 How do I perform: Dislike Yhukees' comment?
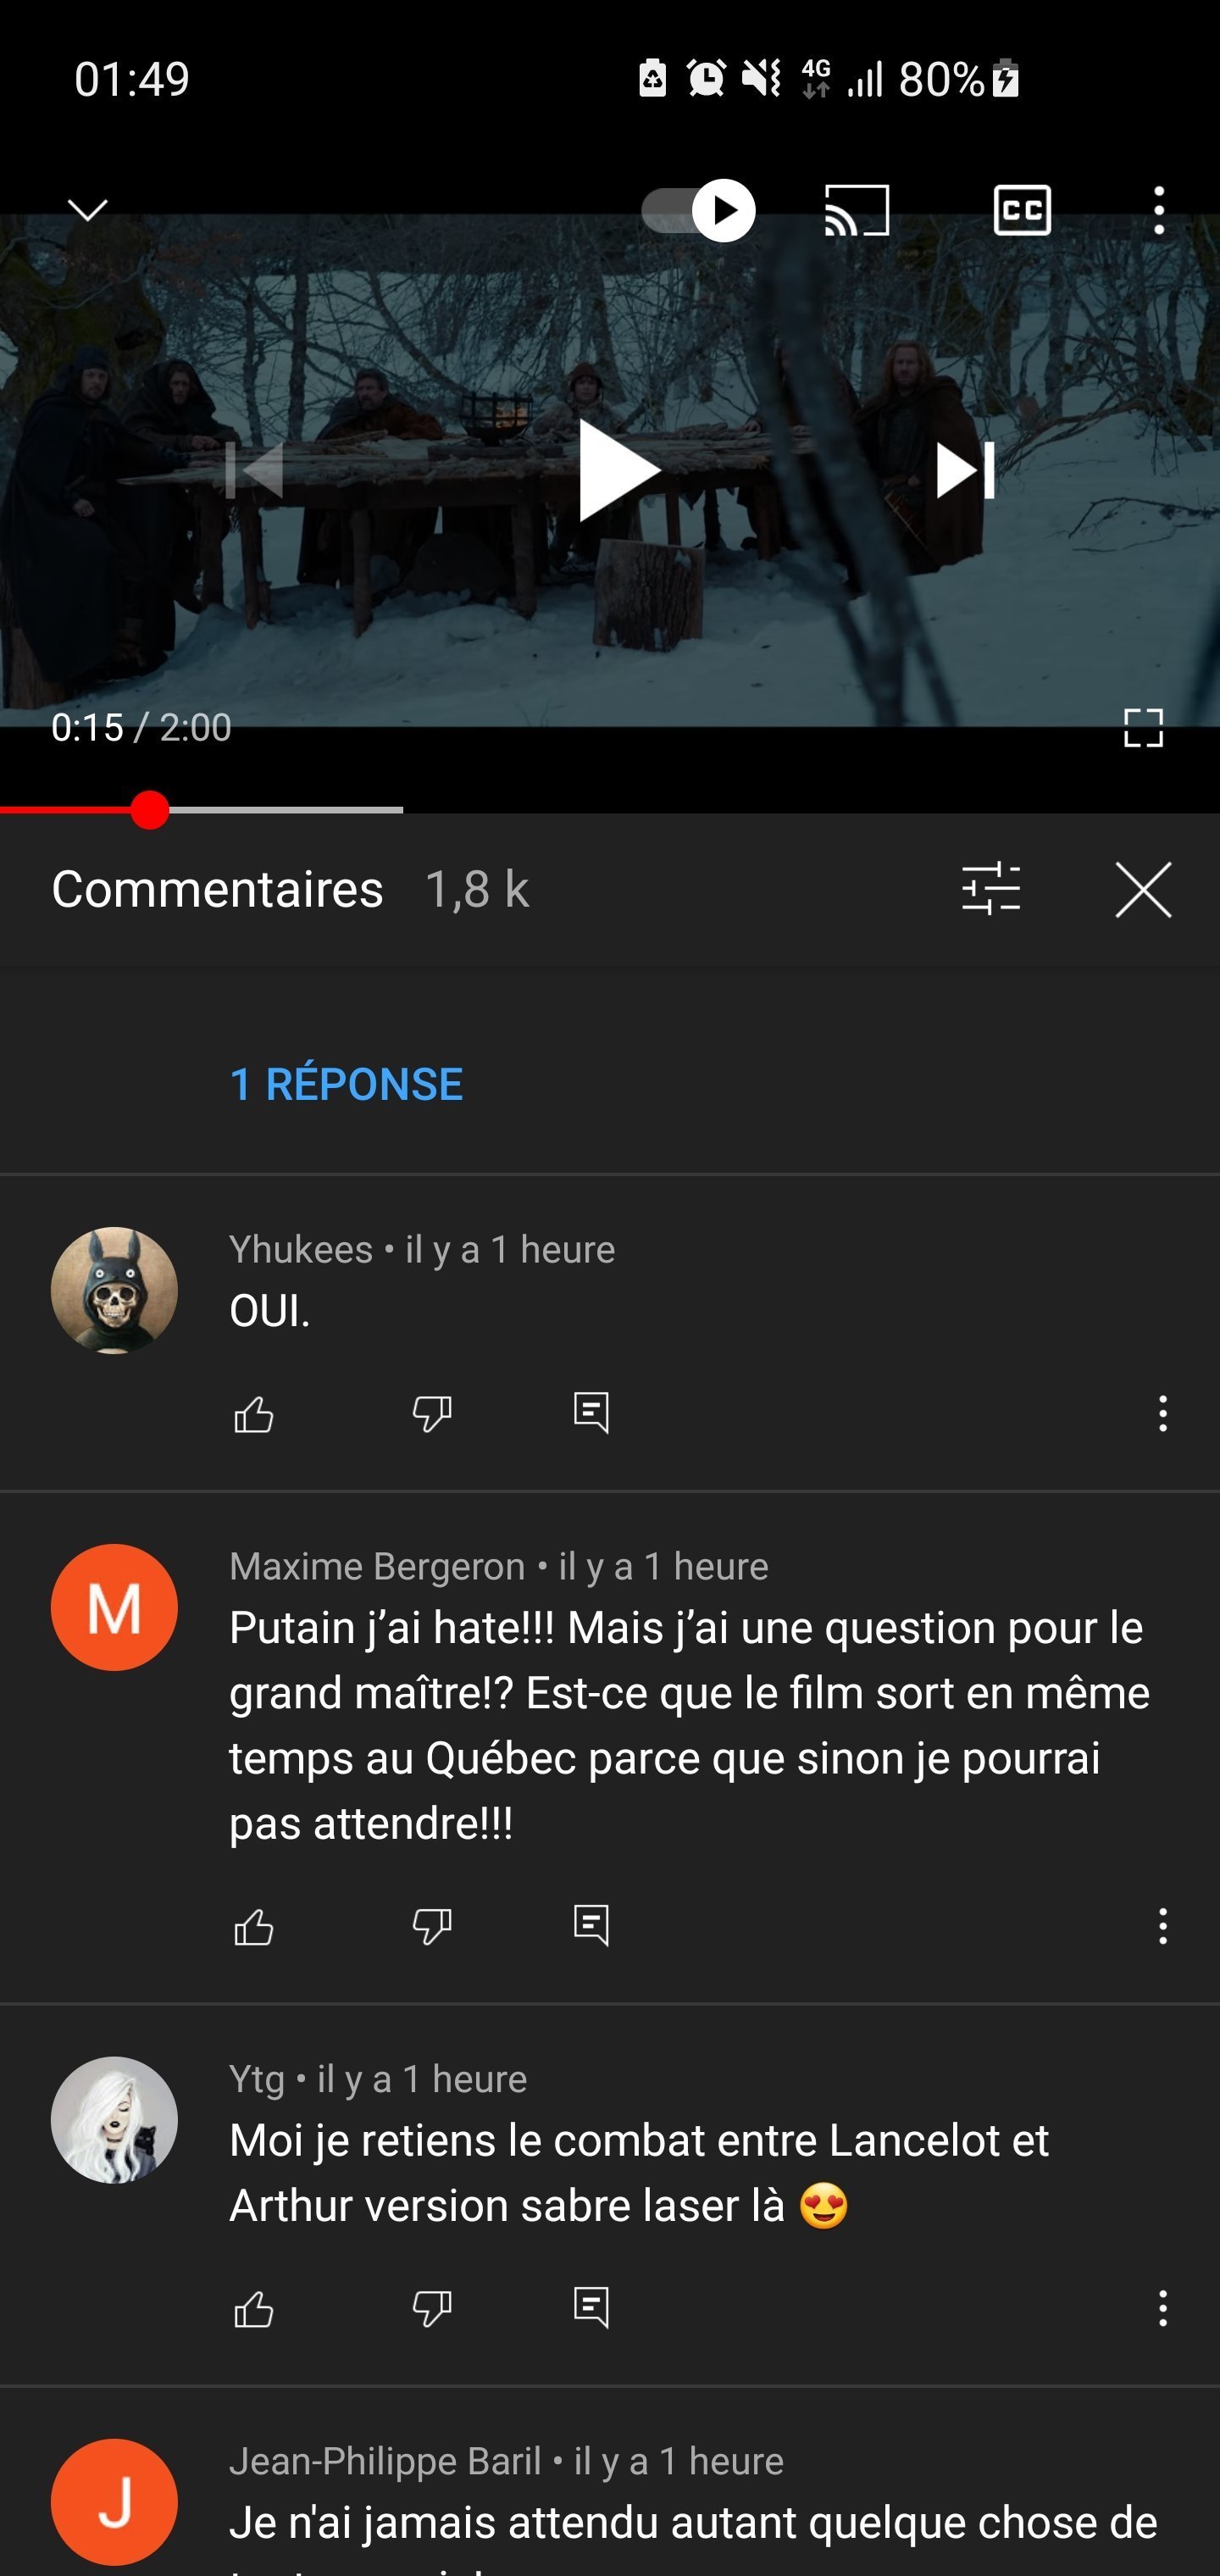(x=432, y=1413)
